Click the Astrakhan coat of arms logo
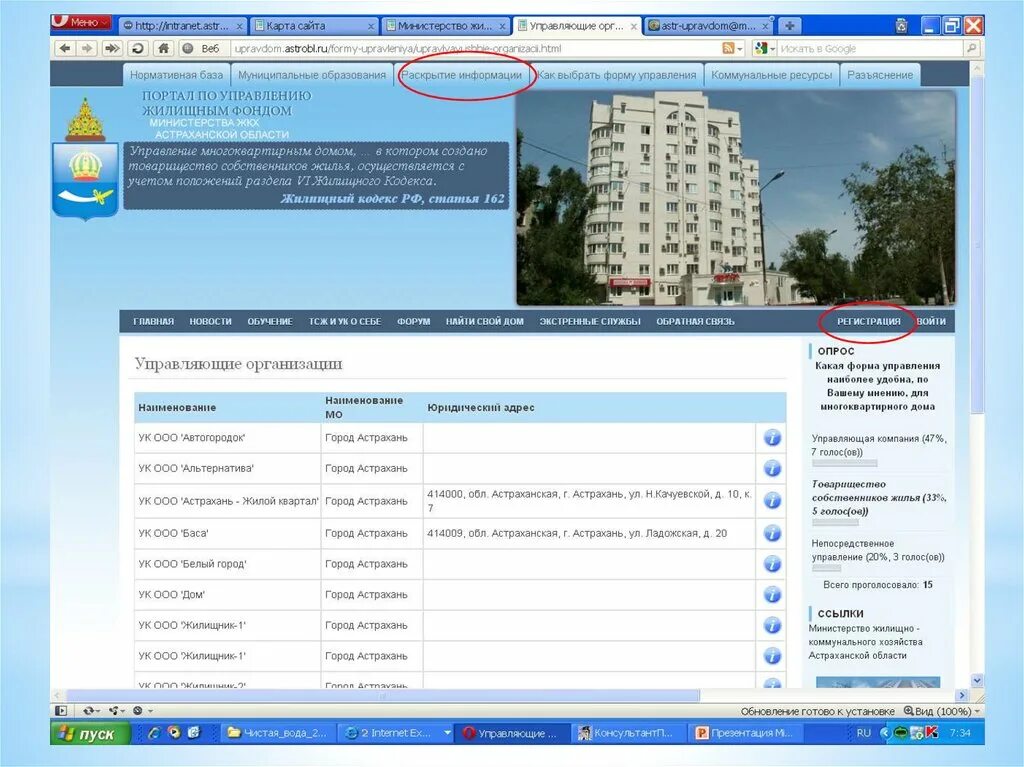The image size is (1024, 767). tap(85, 159)
